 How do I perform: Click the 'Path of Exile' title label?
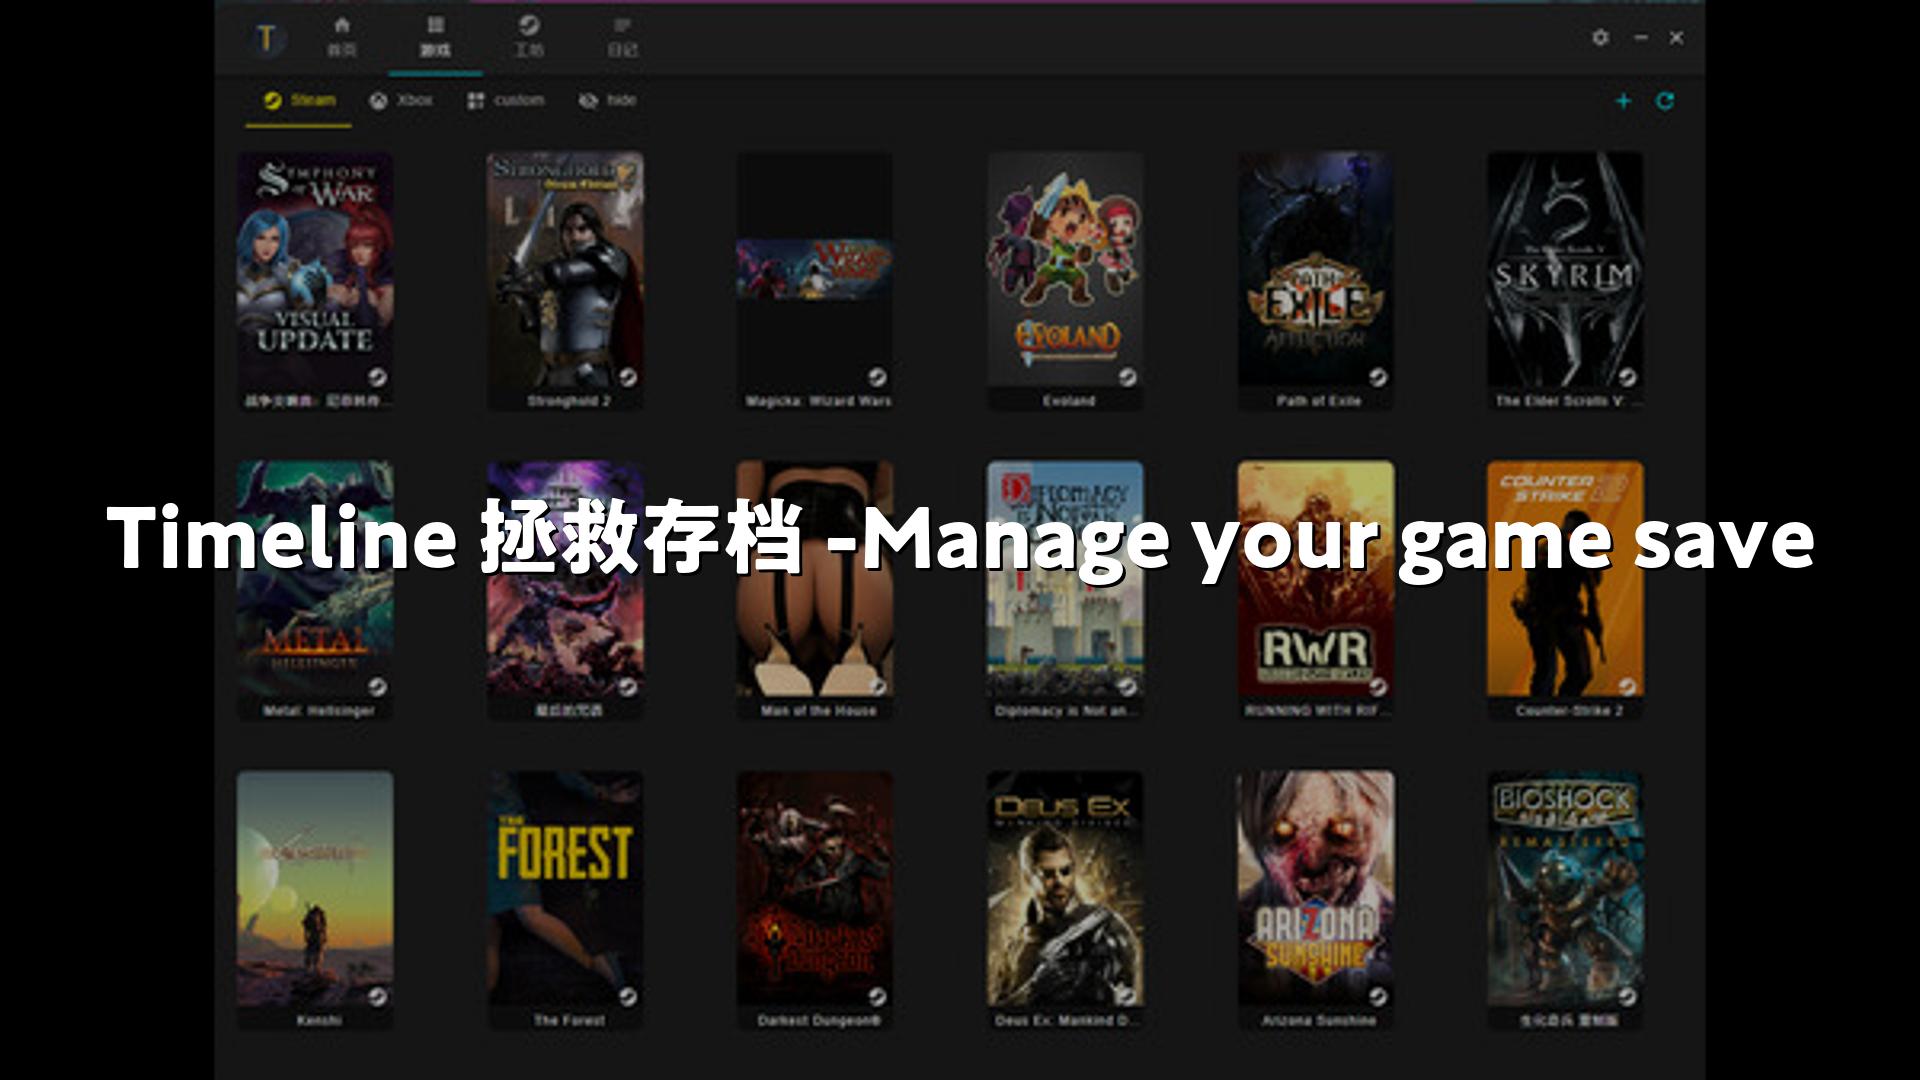pyautogui.click(x=1319, y=401)
